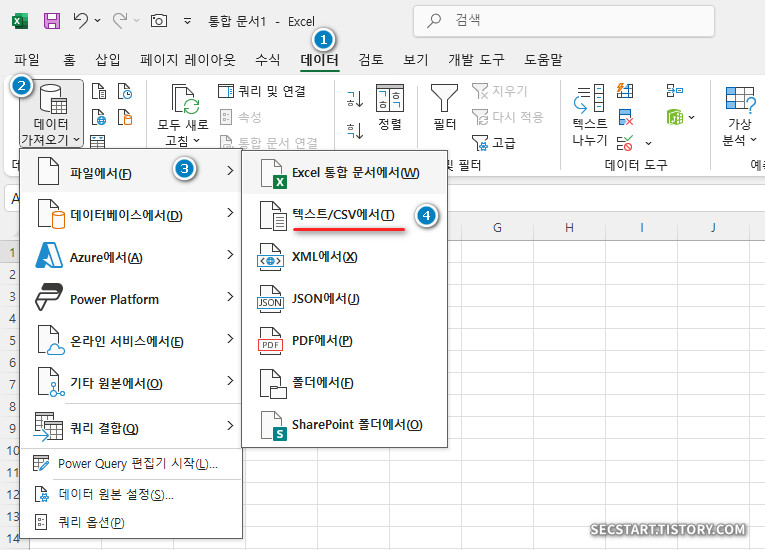The image size is (765, 550).
Task: Open 쿼리 옵션 menu item
Action: [131, 523]
